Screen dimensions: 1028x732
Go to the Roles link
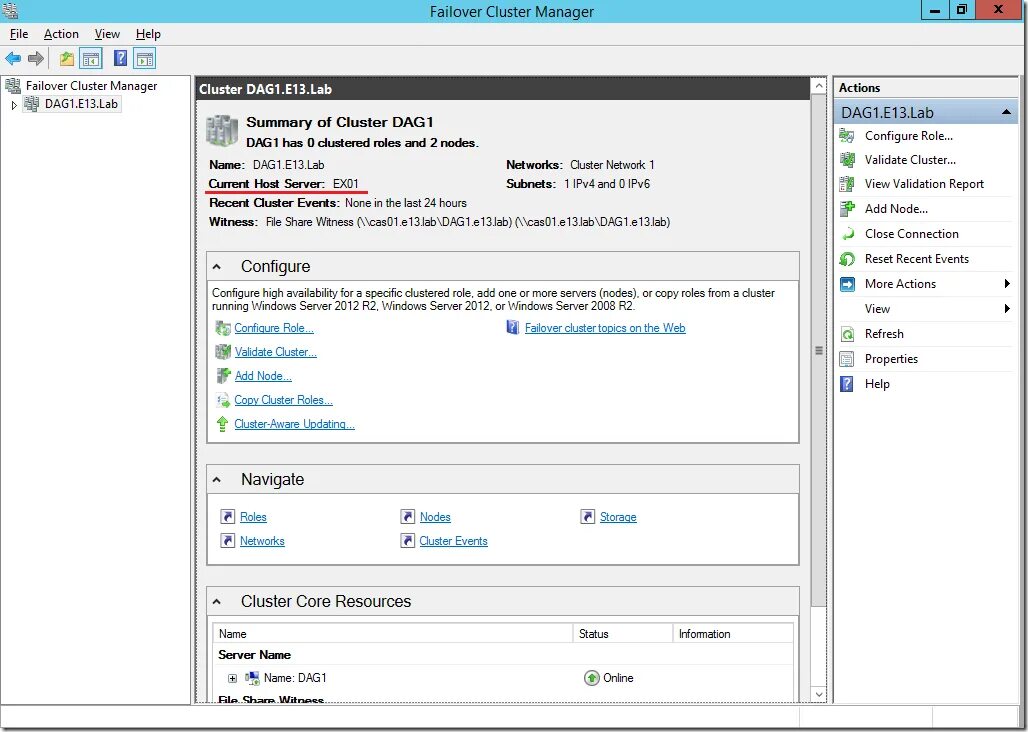pyautogui.click(x=253, y=517)
